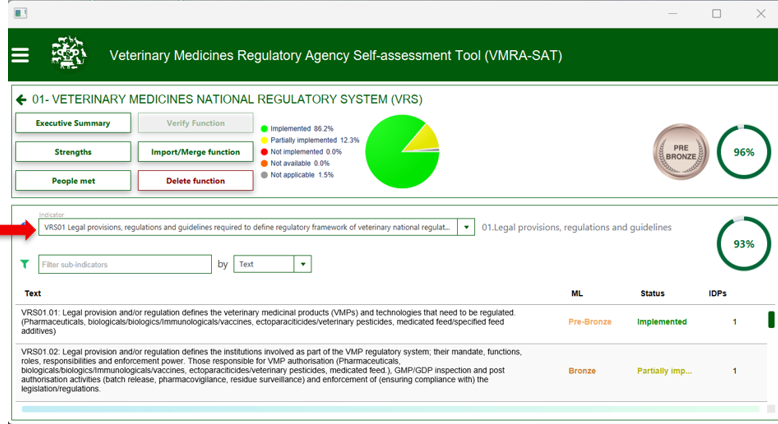Click the green filter funnel icon
Image resolution: width=778 pixels, height=424 pixels.
(x=24, y=264)
